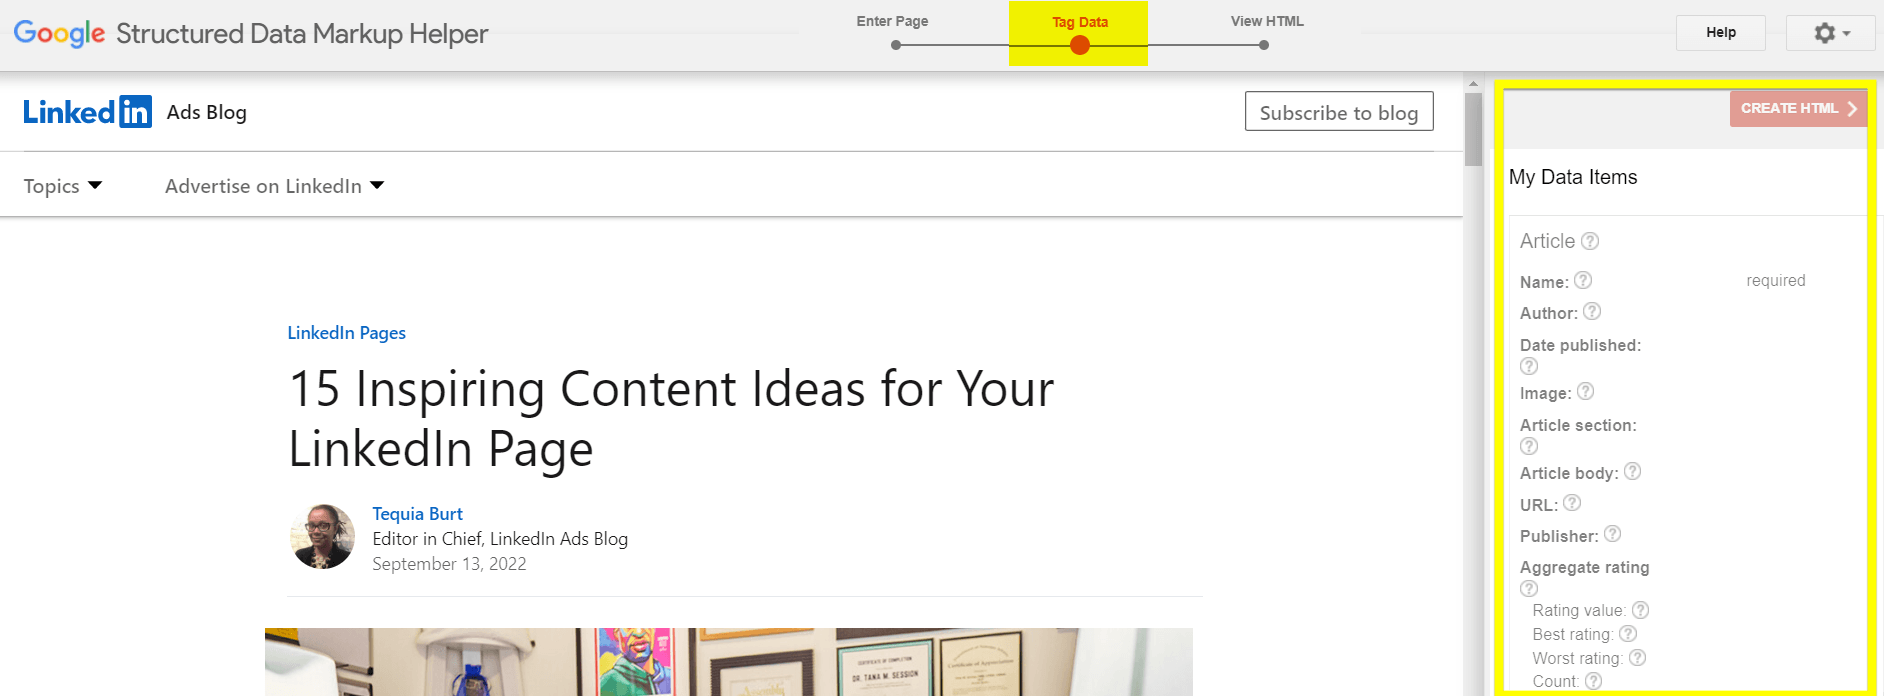Click the Image field help icon
The image size is (1884, 696).
coord(1585,392)
